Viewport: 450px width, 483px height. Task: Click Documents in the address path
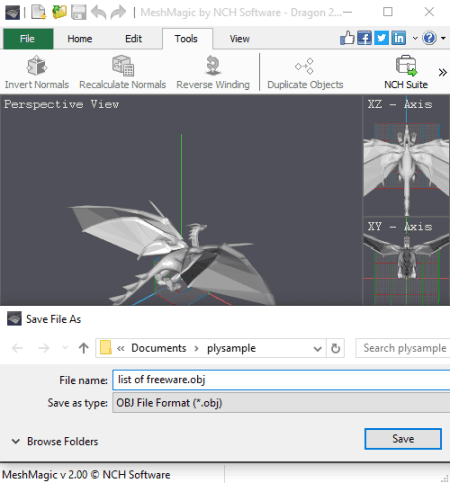click(x=159, y=348)
